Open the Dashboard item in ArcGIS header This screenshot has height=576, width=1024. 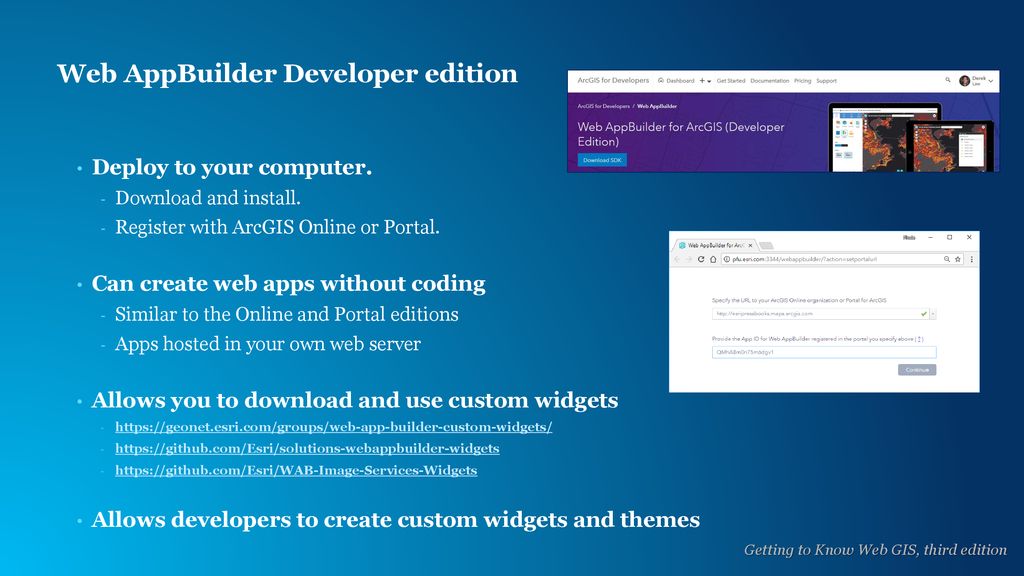pos(676,81)
